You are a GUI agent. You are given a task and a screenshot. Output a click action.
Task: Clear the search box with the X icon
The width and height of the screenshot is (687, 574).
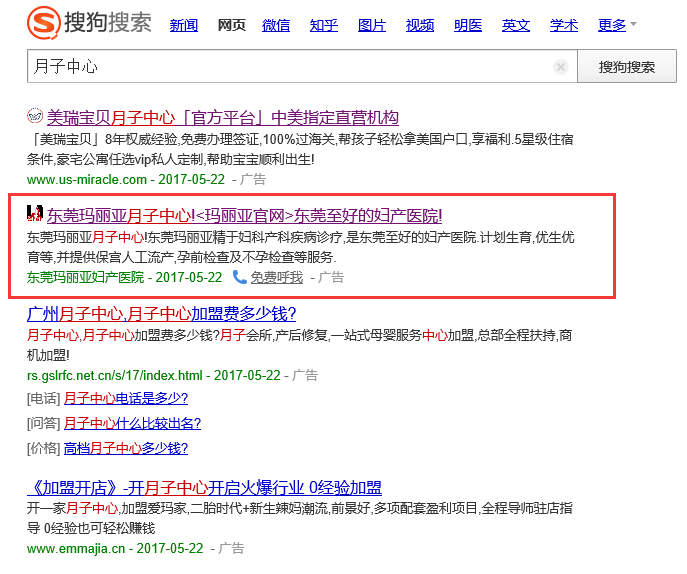[561, 67]
